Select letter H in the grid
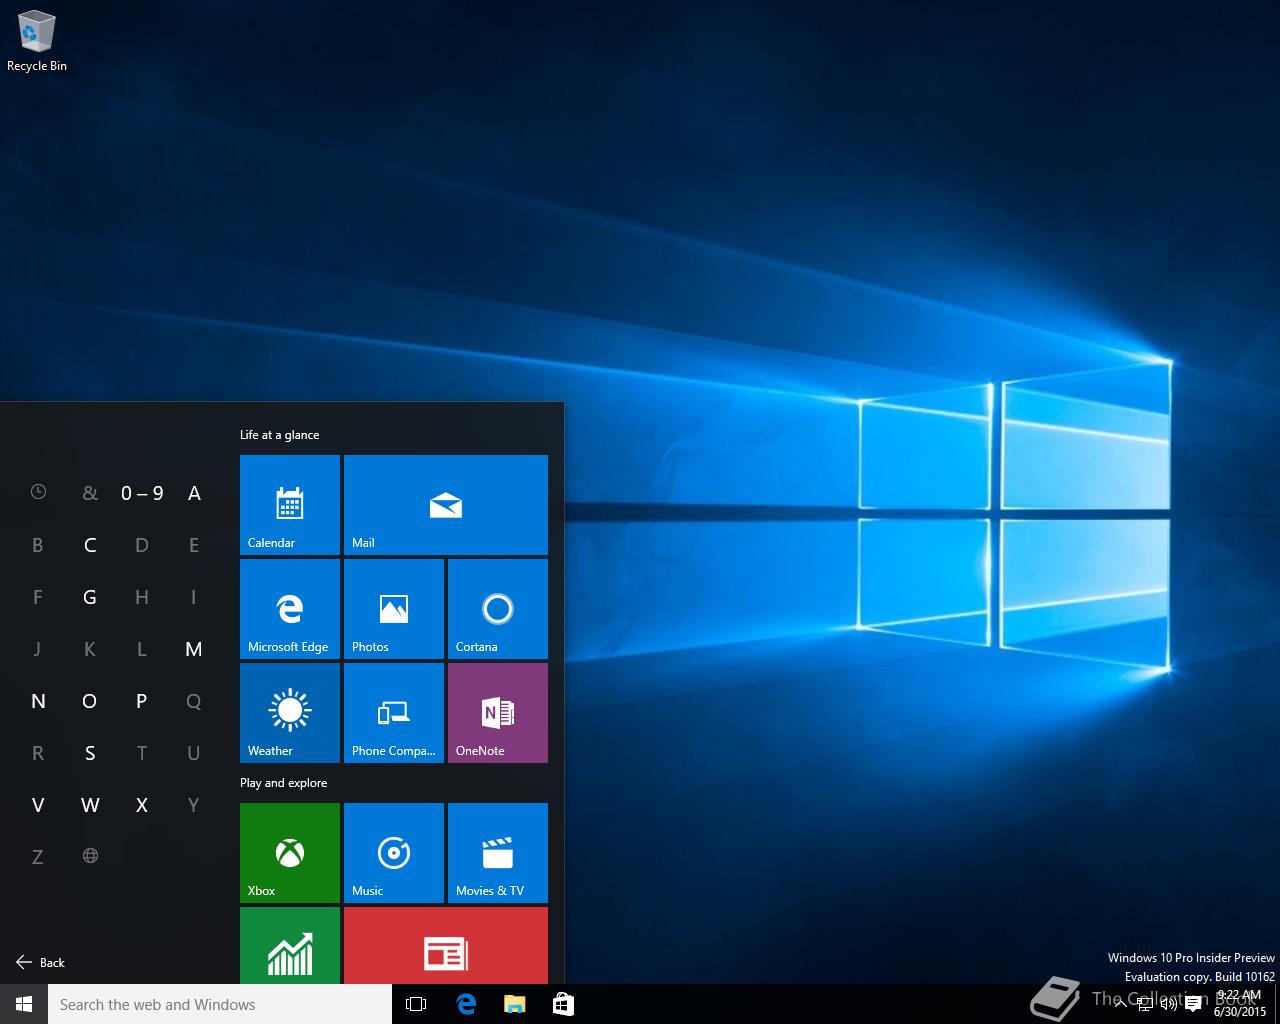The height and width of the screenshot is (1024, 1280). (x=142, y=597)
